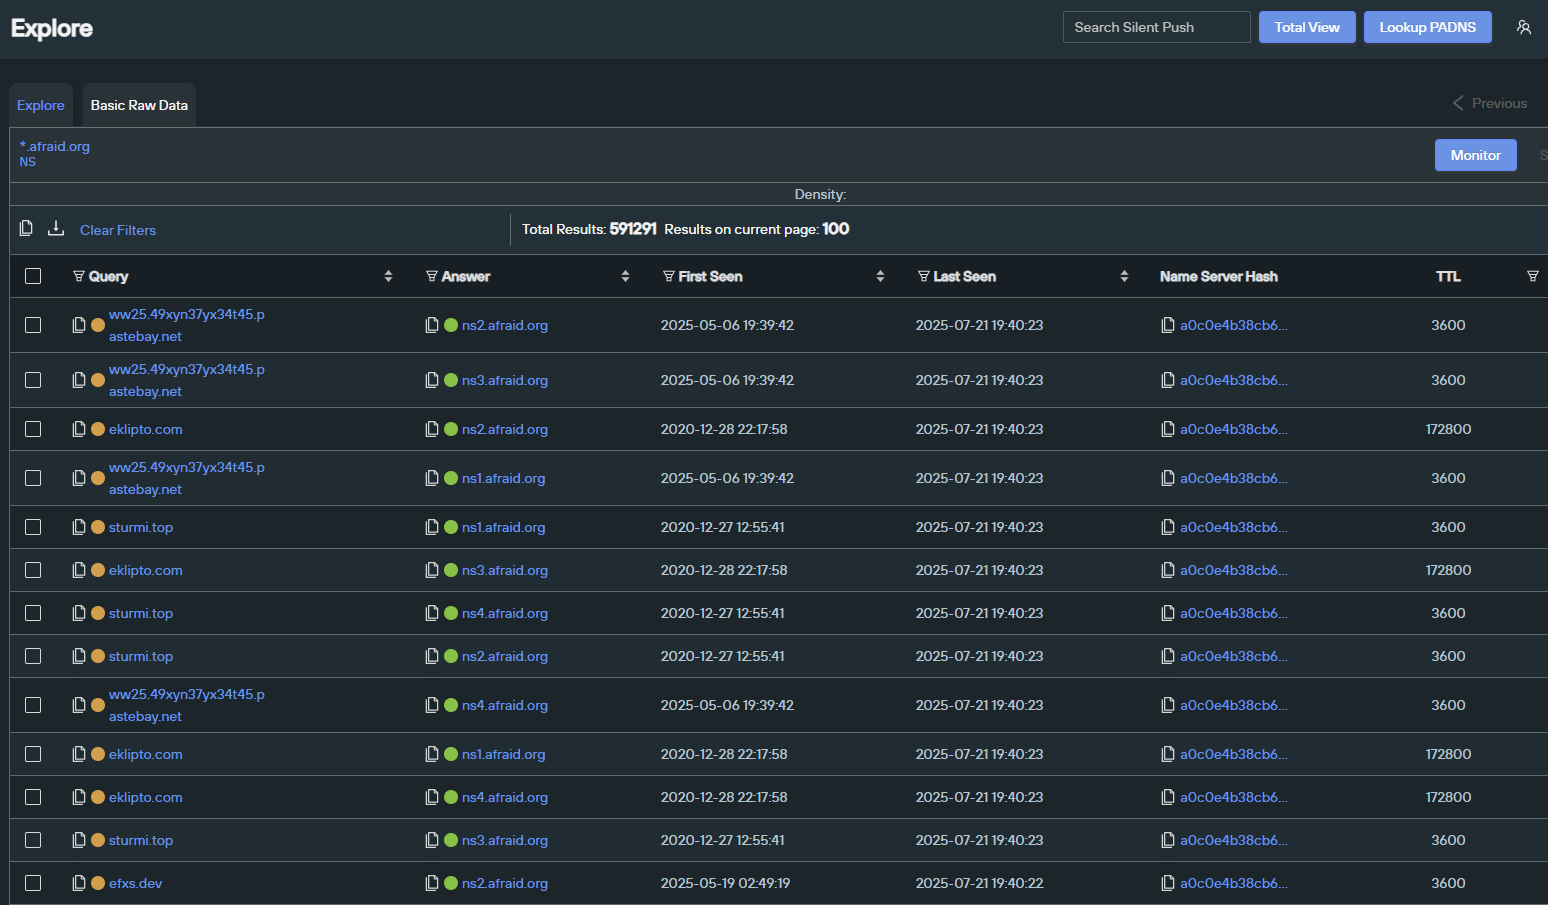Click the Clear Filters link
Screen dimensions: 1548x905
click(118, 230)
